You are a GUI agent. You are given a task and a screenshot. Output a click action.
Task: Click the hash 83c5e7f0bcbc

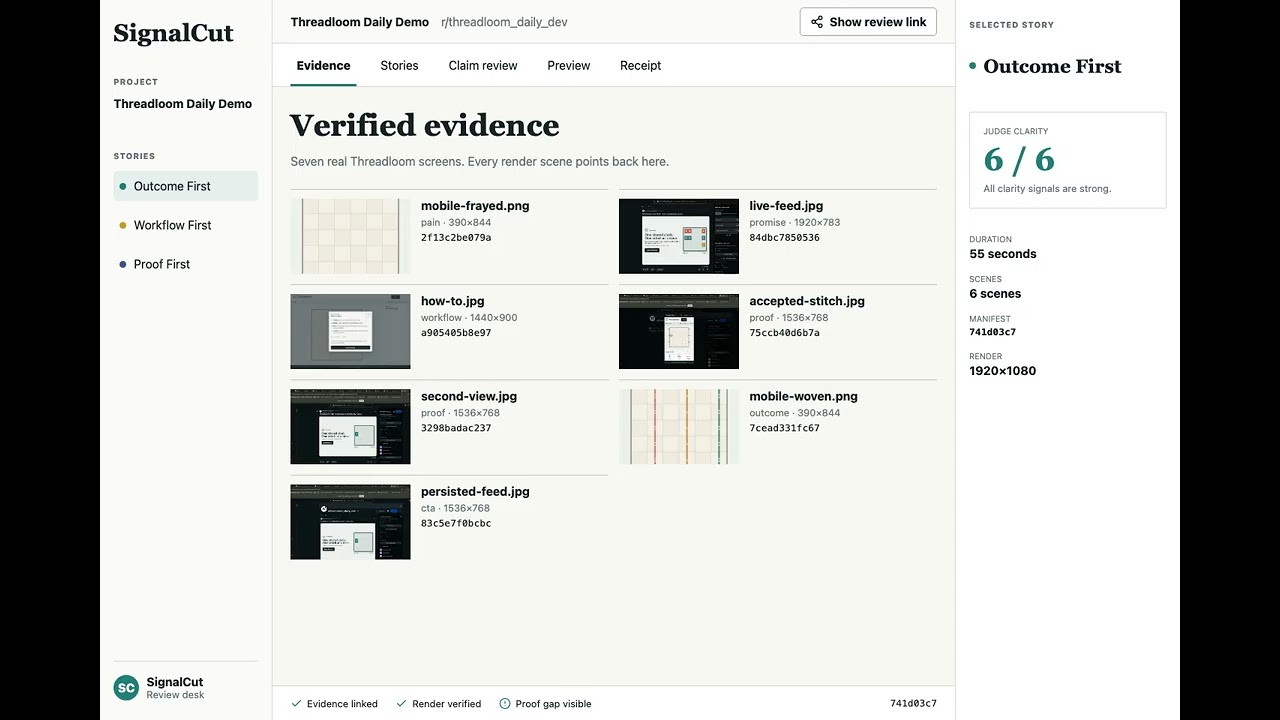pyautogui.click(x=456, y=523)
